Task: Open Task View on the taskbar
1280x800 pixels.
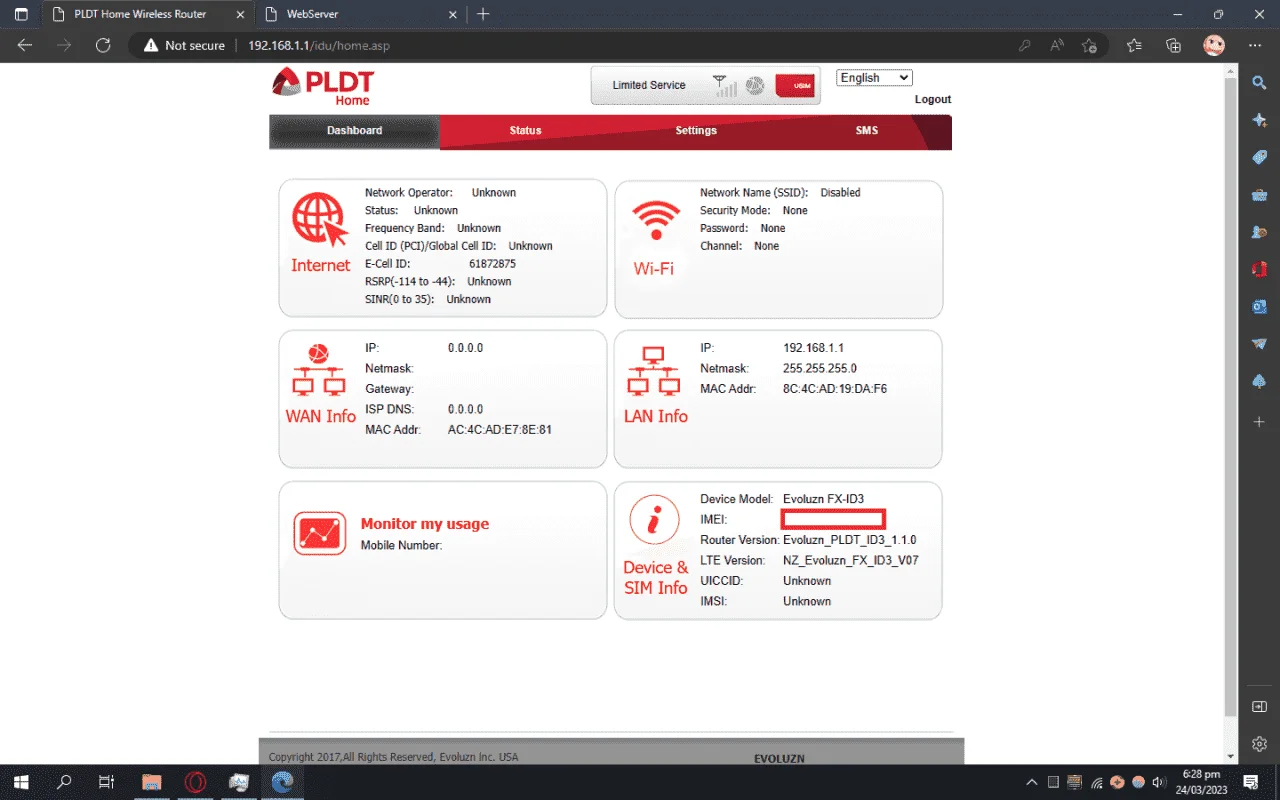Action: click(x=108, y=781)
